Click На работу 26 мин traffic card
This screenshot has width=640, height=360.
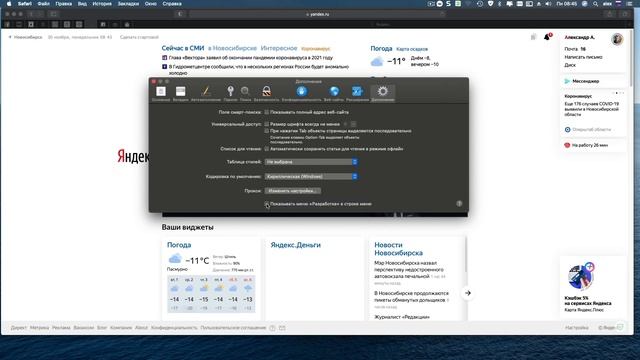593,145
